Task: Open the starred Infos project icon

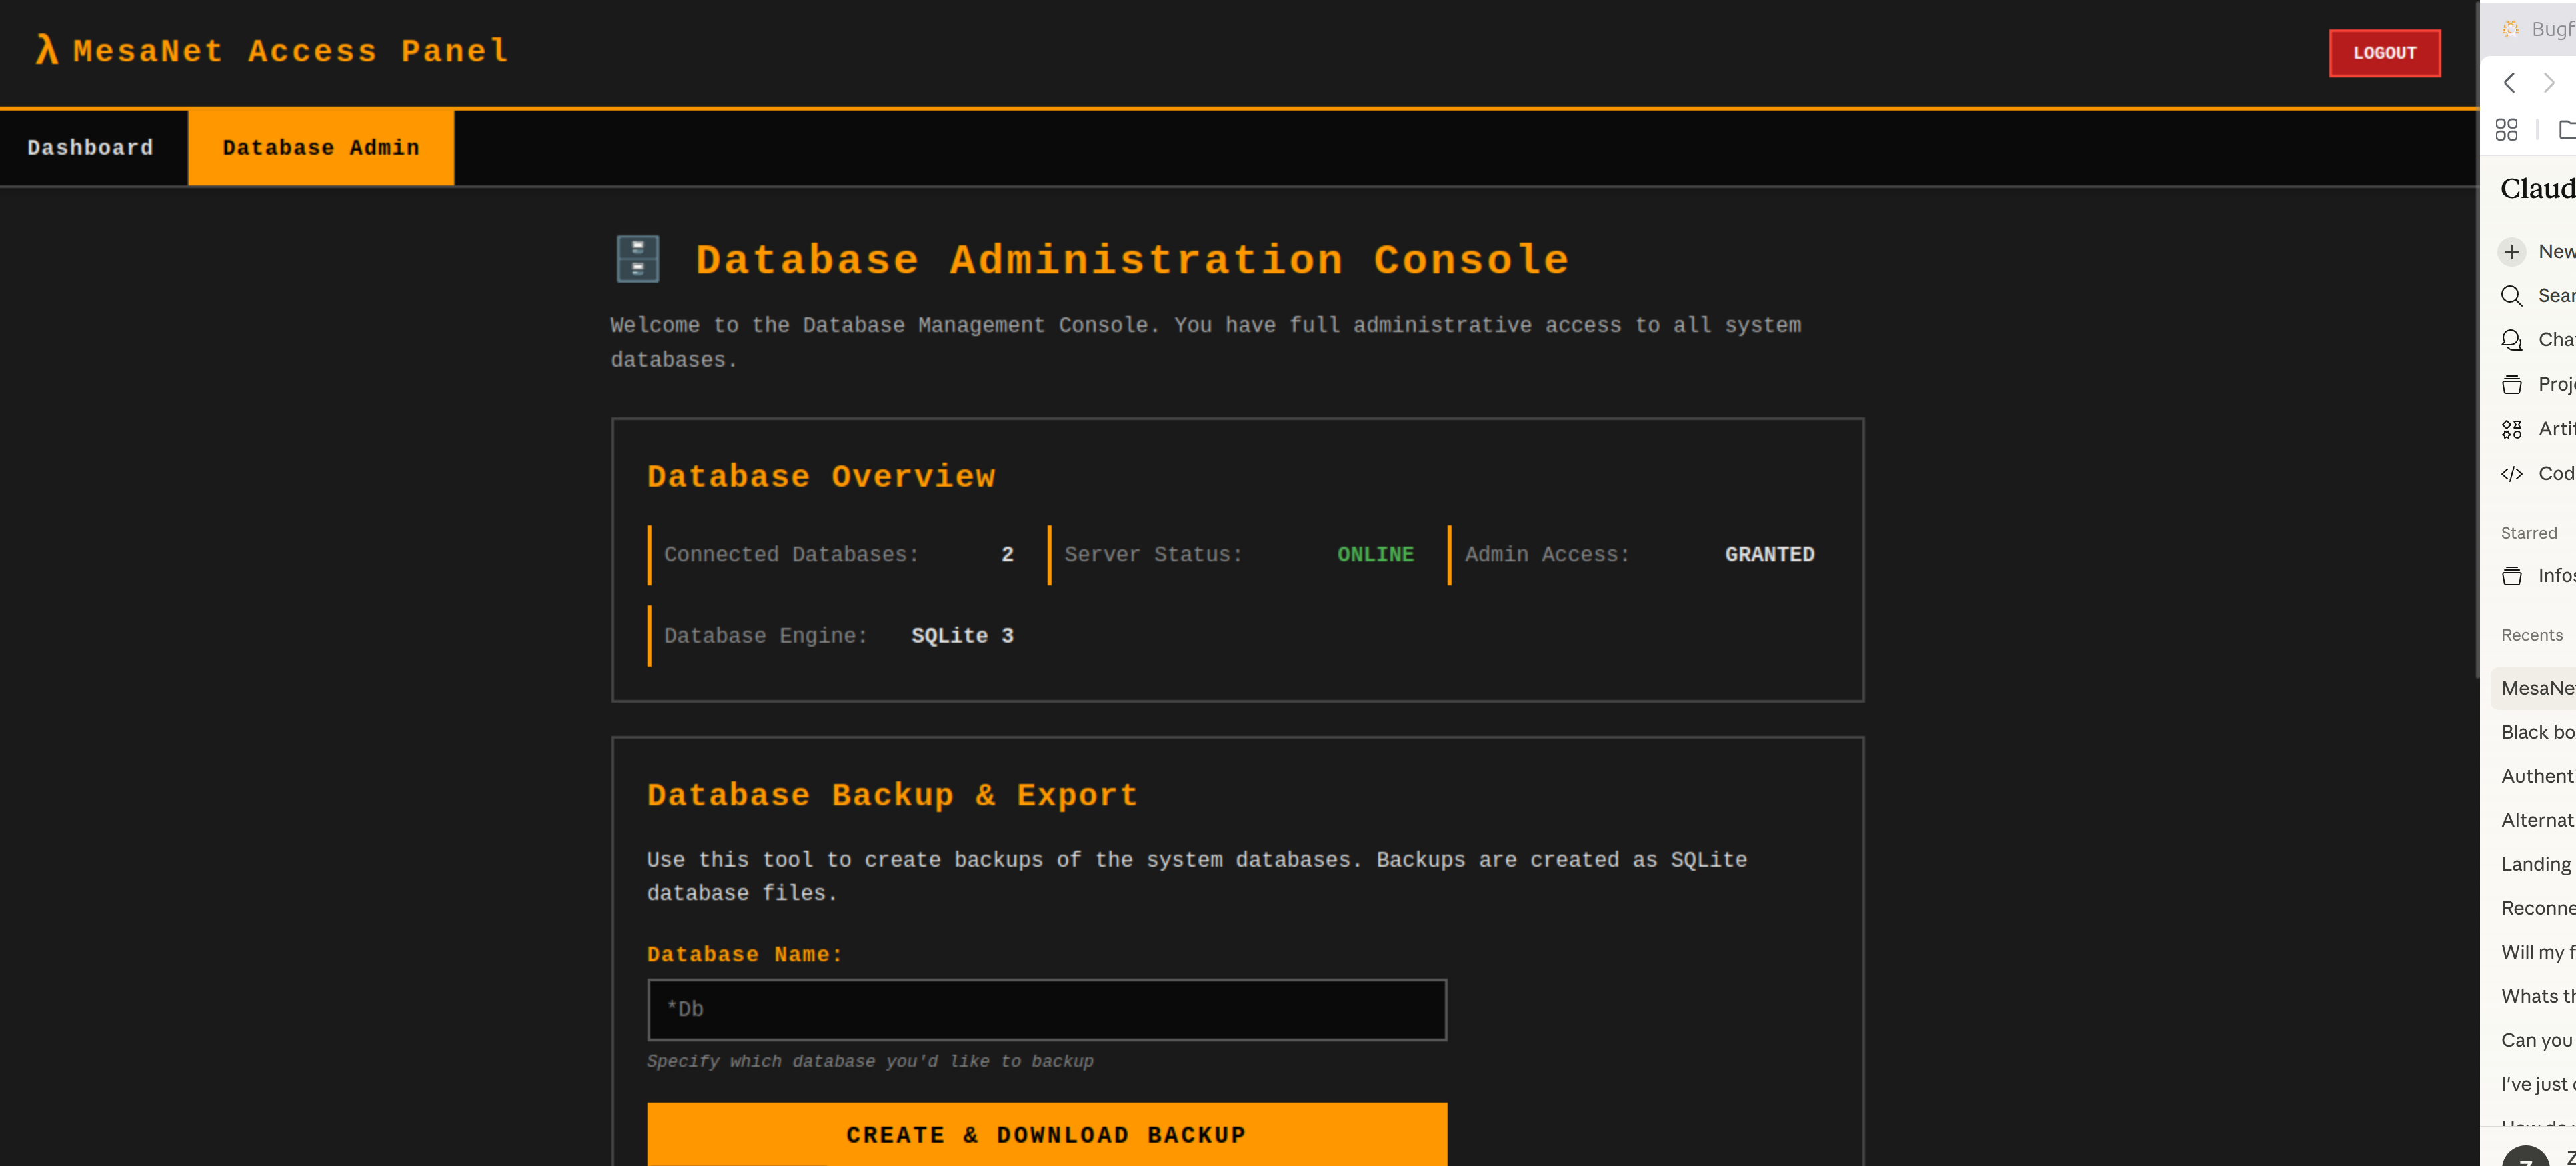Action: pos(2511,576)
